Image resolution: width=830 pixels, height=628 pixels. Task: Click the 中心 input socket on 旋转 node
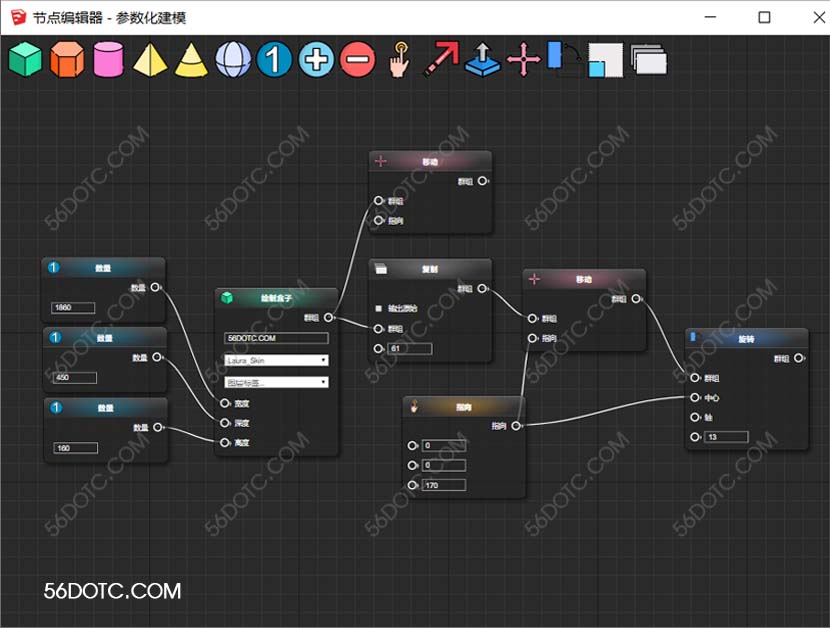(x=695, y=397)
